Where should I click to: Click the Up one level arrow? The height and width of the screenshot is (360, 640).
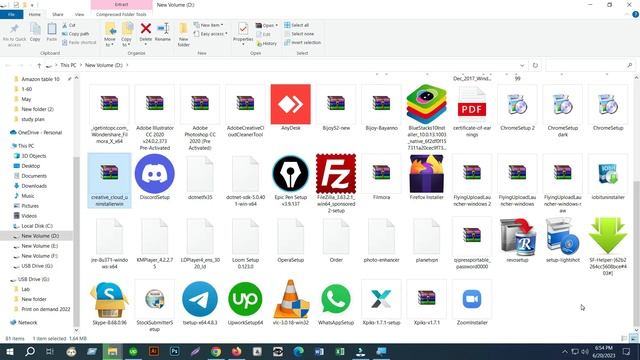tap(39, 65)
